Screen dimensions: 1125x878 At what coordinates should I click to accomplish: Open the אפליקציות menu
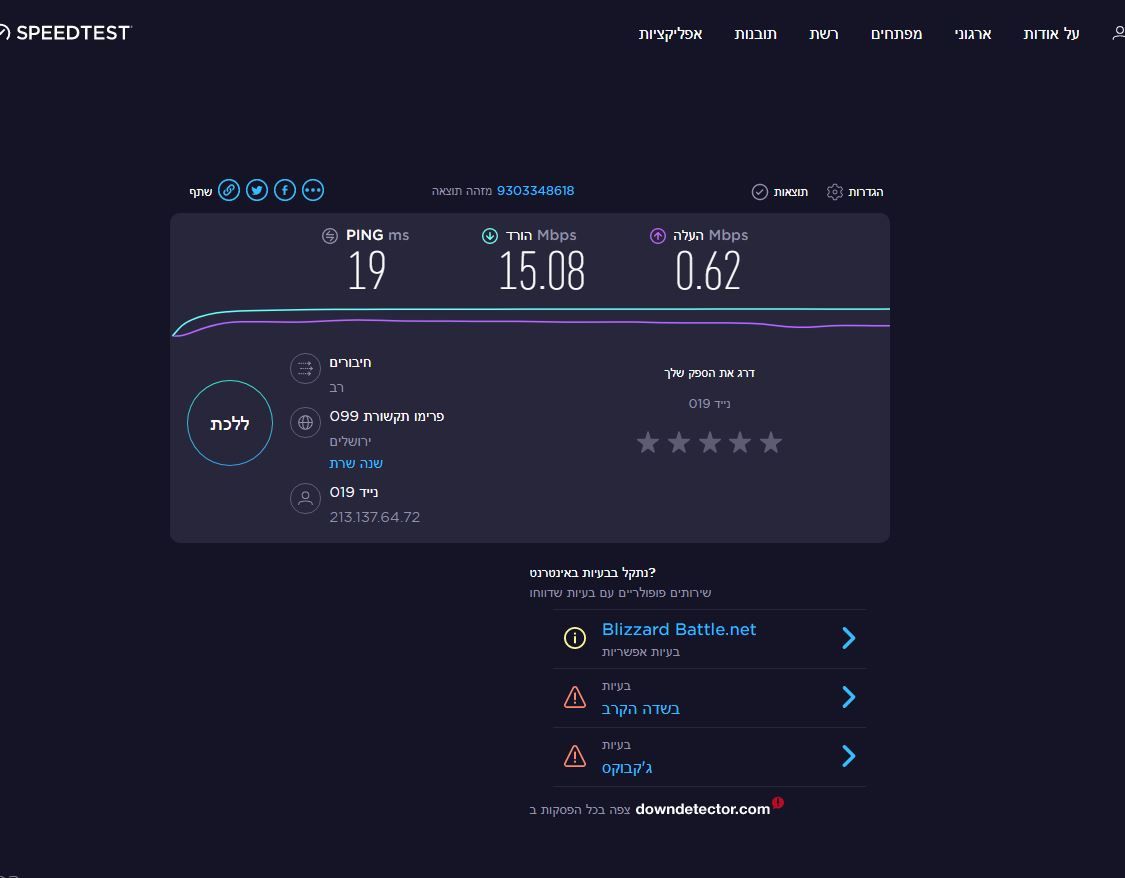[670, 34]
